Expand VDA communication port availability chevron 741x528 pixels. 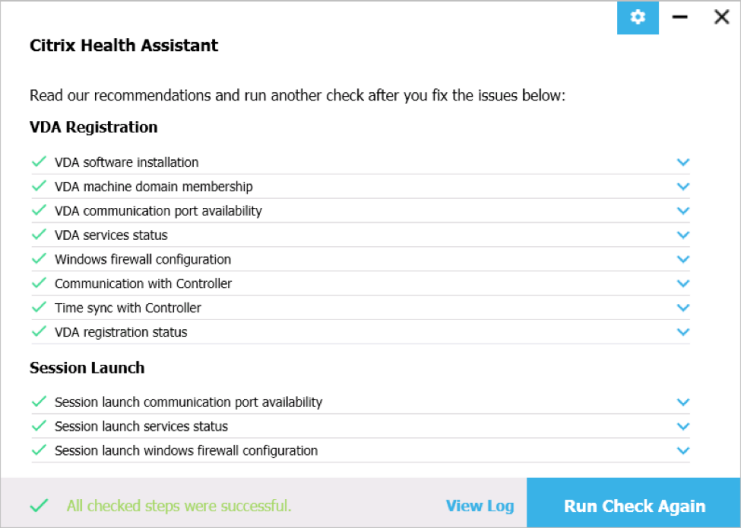[683, 211]
